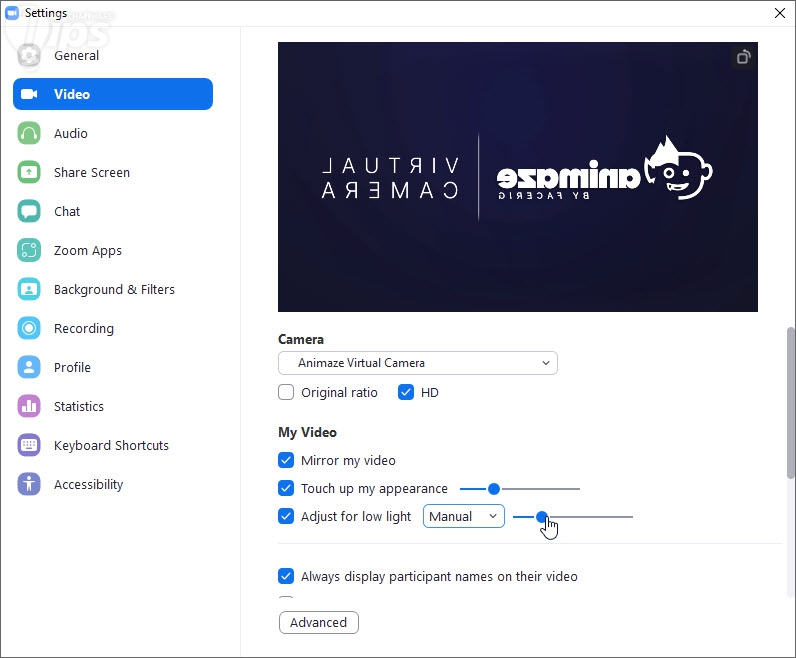796x658 pixels.
Task: Click the low light adjustment slider handle
Action: 542,517
